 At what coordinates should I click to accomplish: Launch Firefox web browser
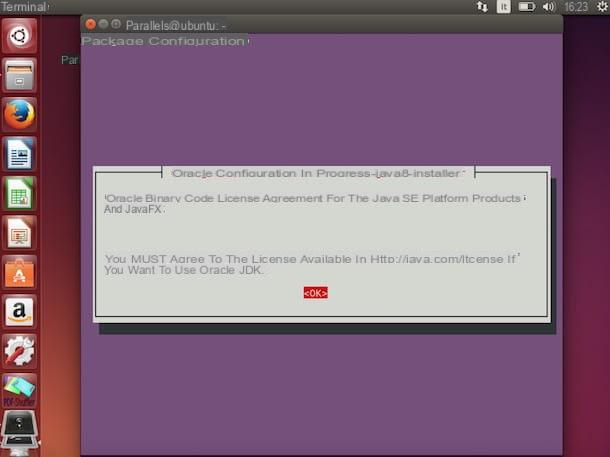[19, 115]
